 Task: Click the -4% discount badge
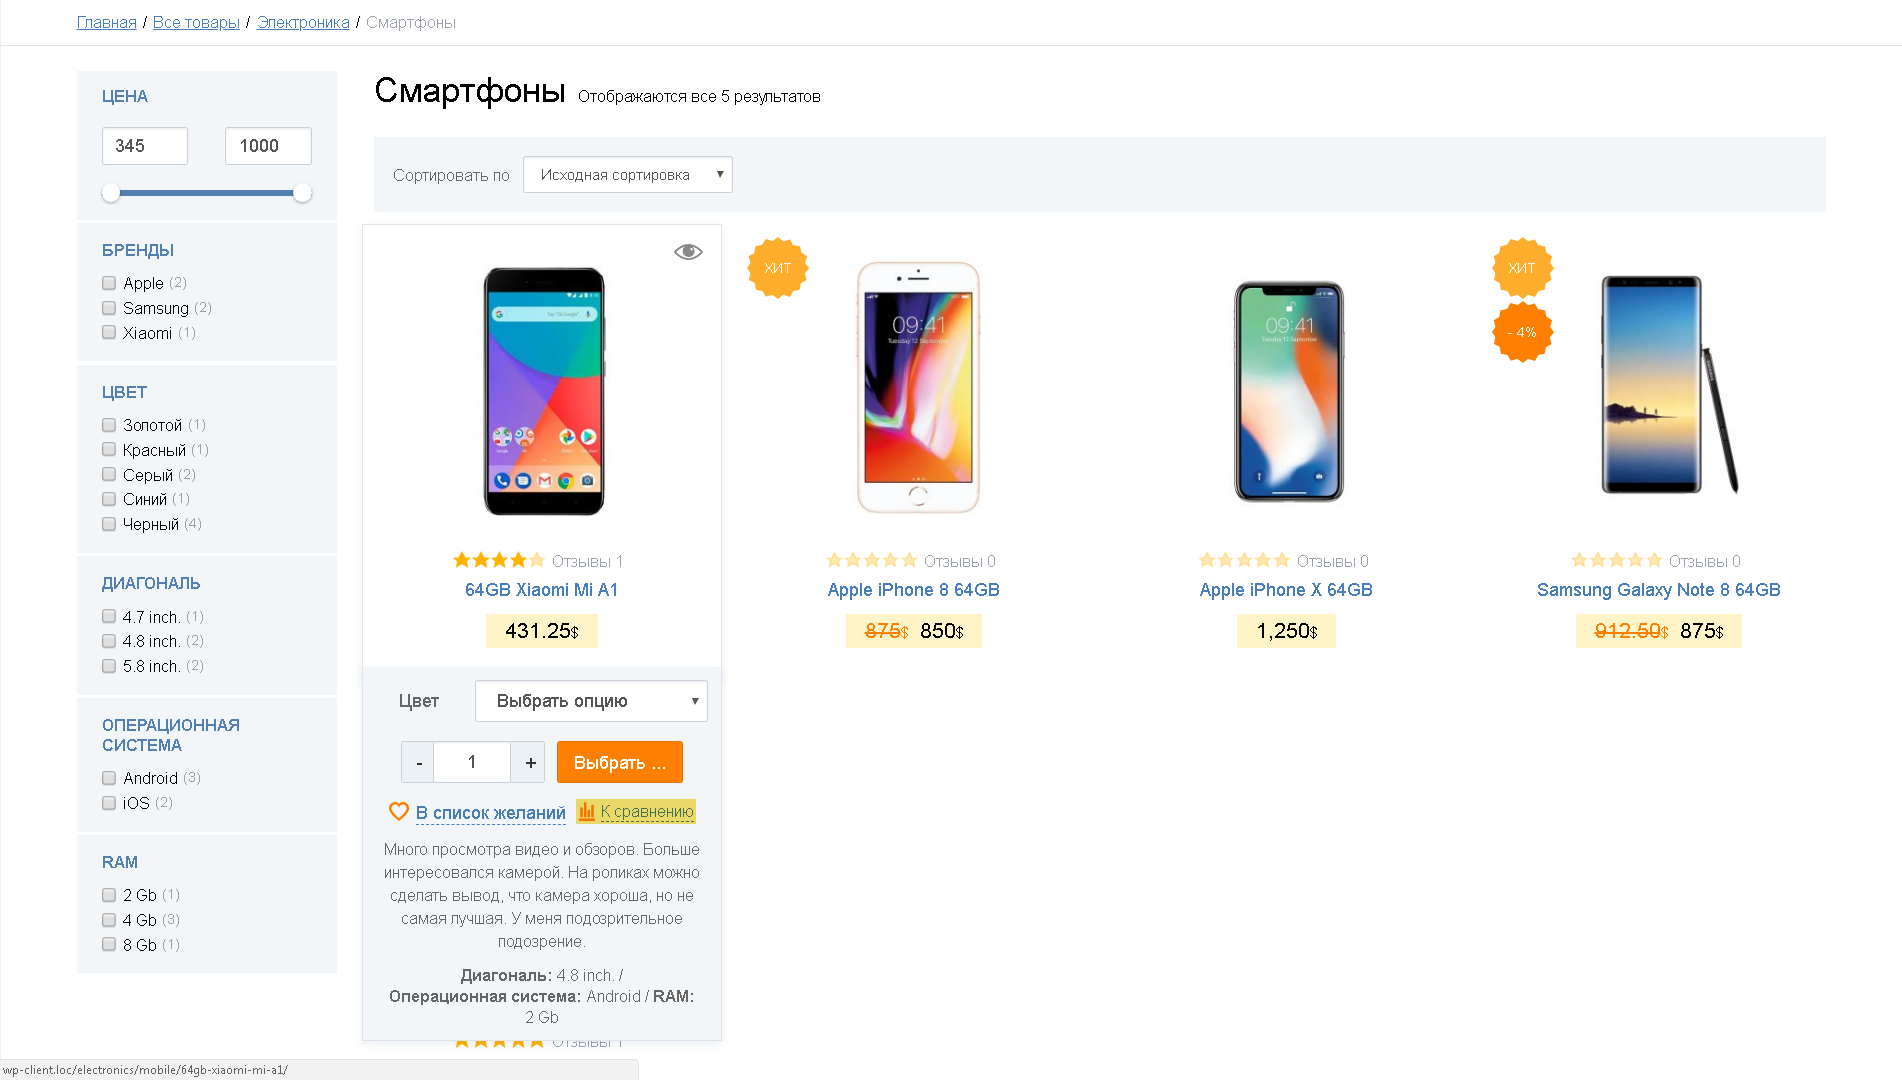tap(1522, 332)
